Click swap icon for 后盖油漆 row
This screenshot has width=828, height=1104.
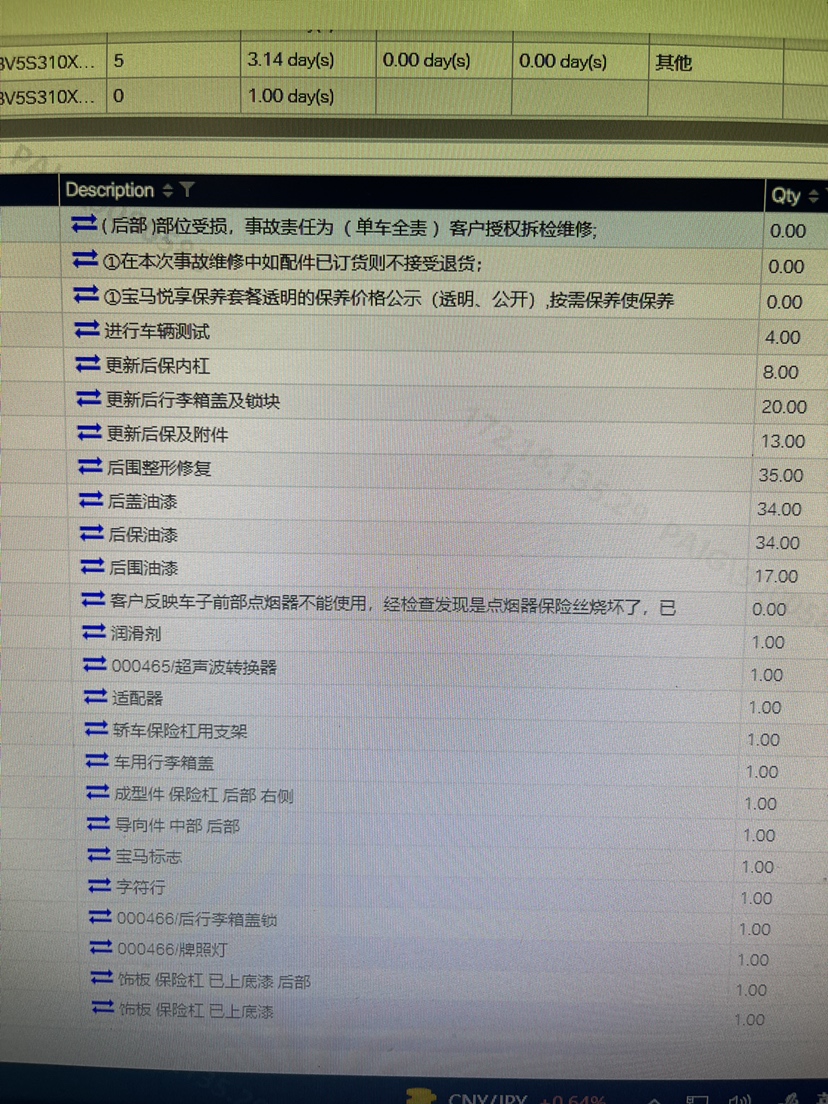pos(91,500)
